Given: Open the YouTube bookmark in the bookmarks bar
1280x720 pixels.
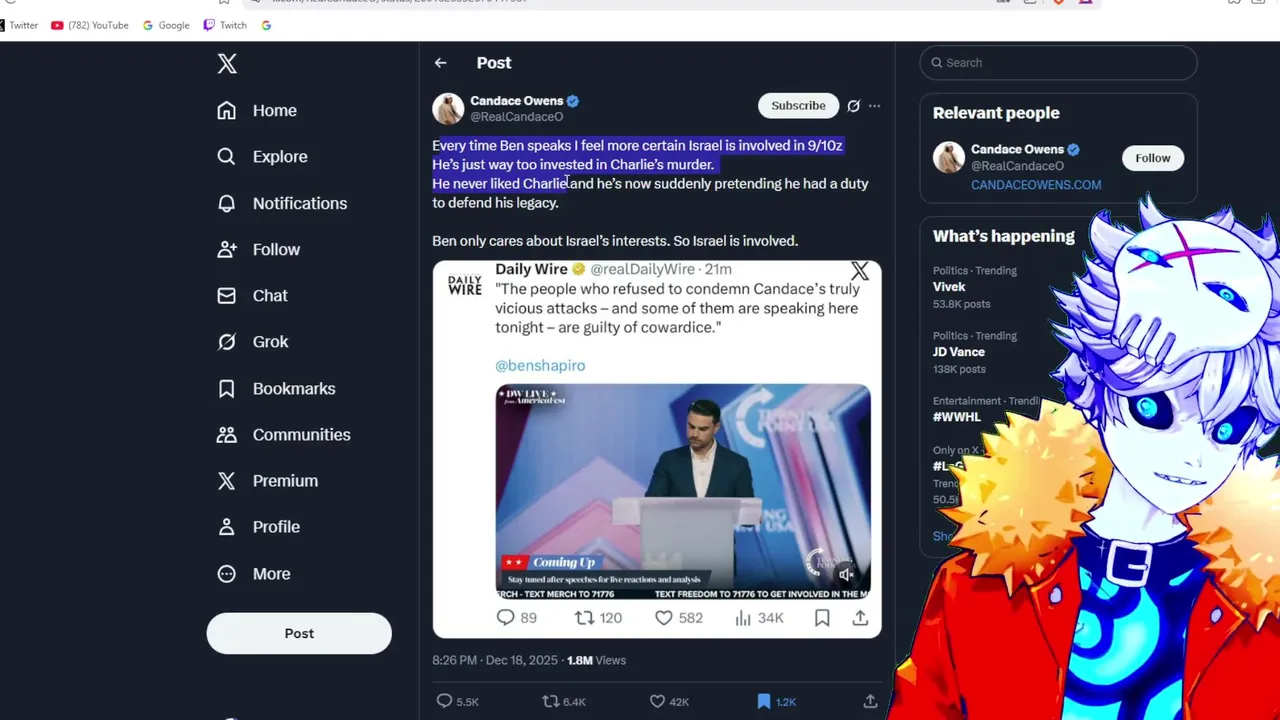Looking at the screenshot, I should tap(90, 25).
